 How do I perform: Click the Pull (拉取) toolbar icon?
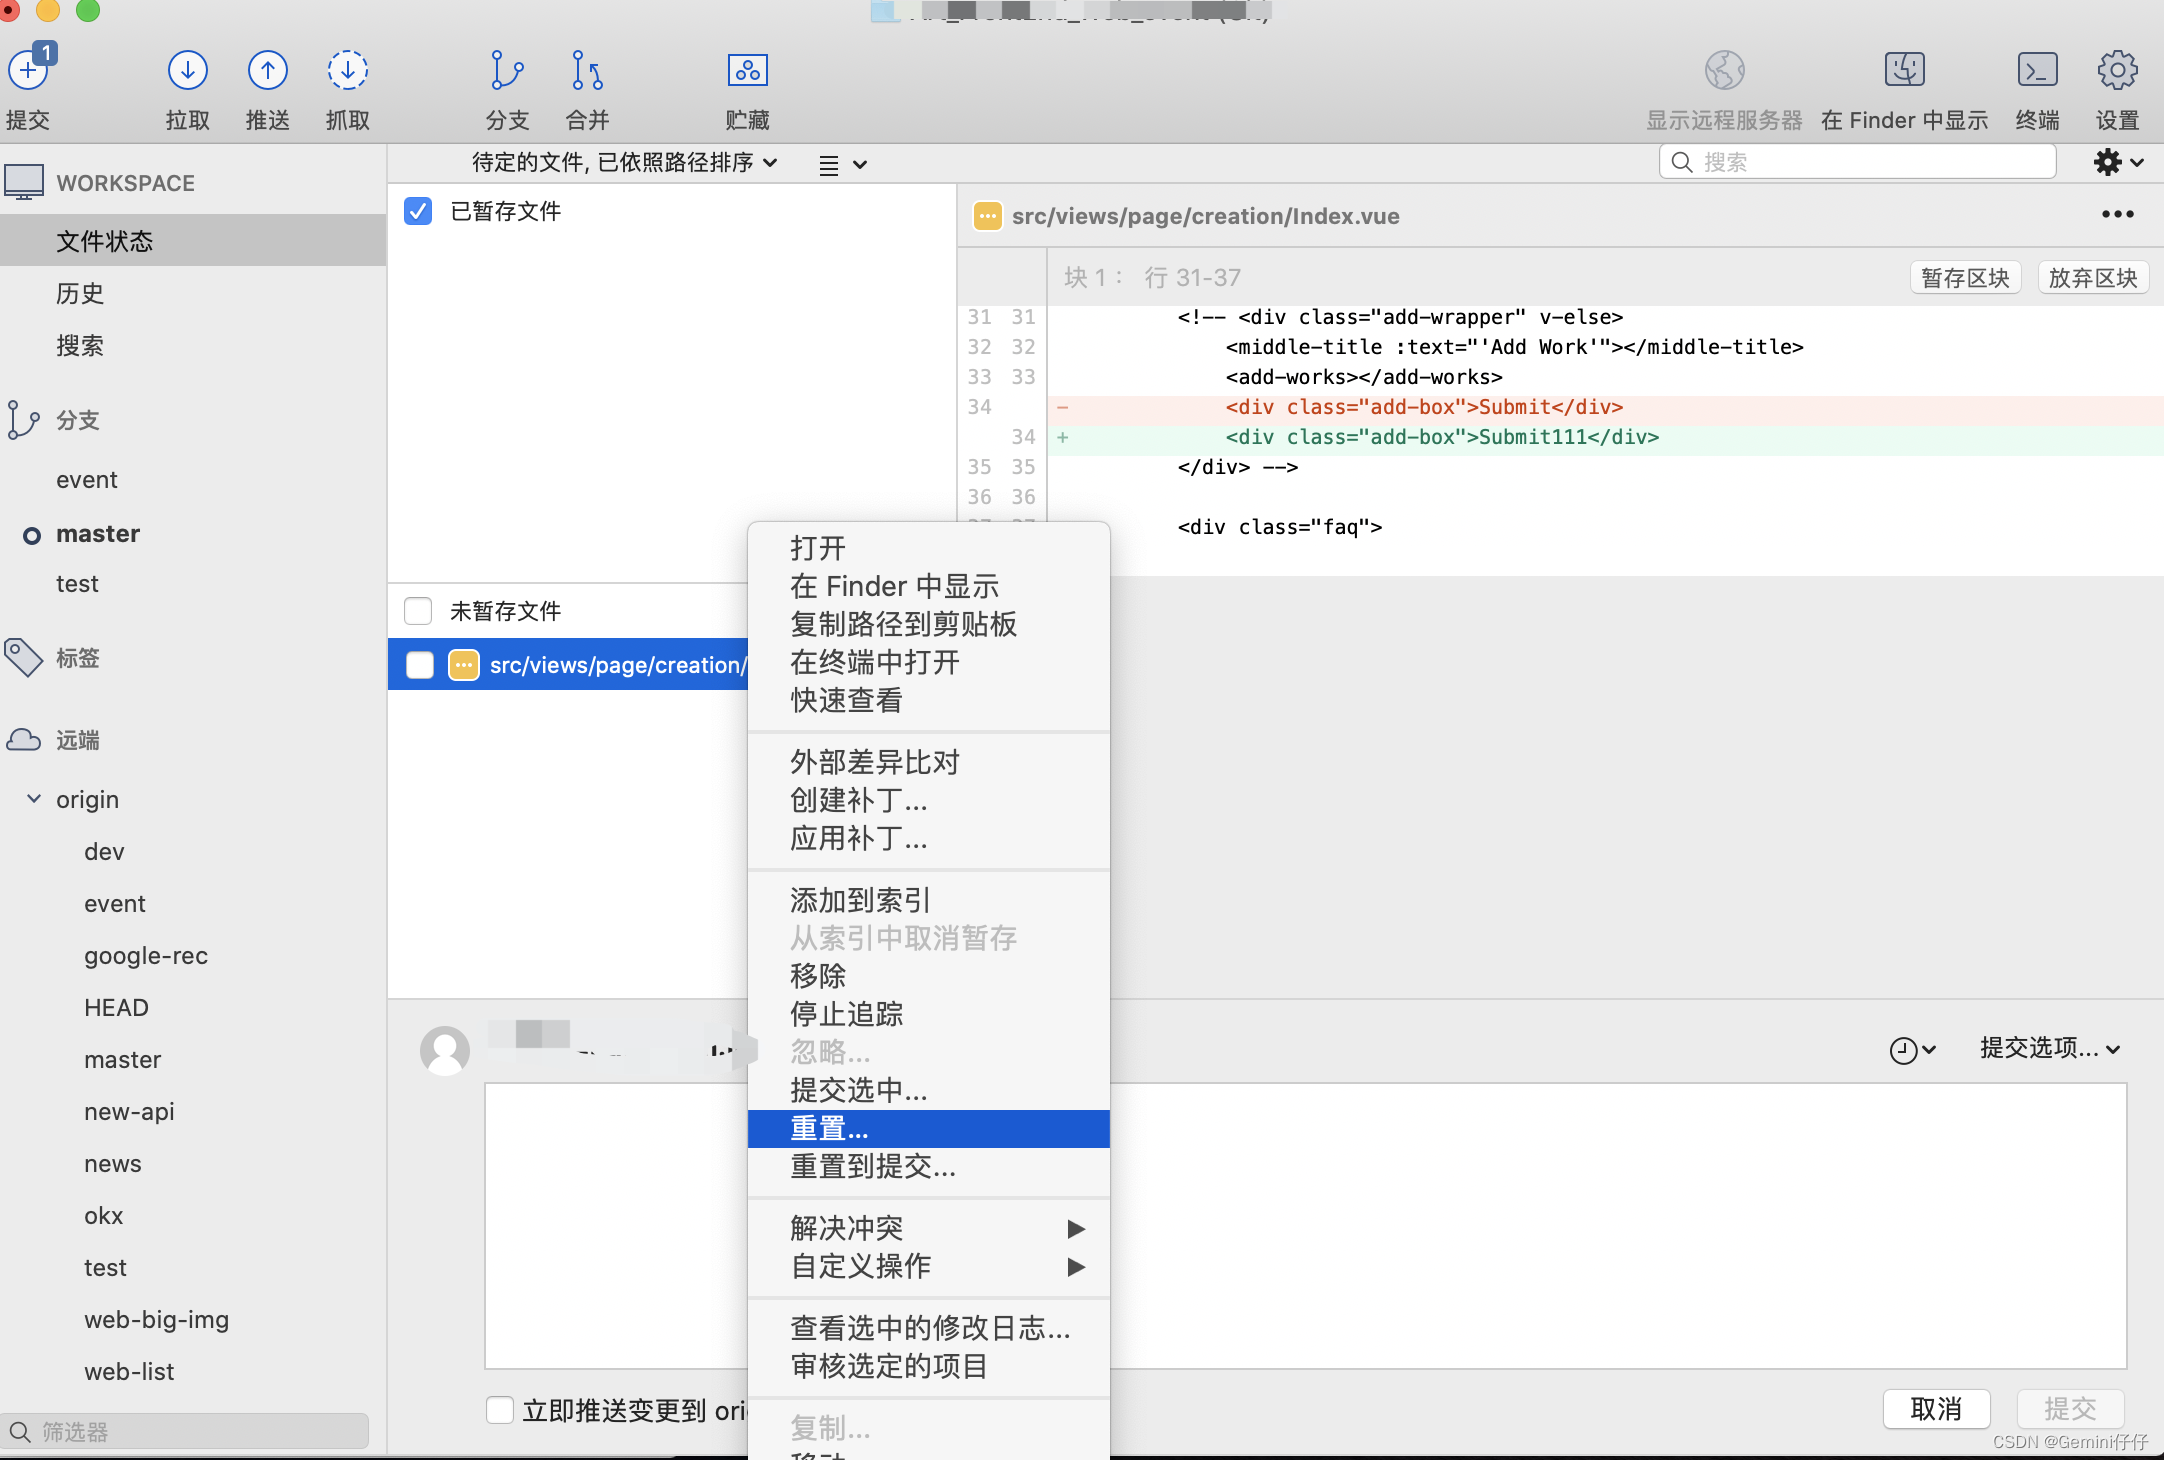pos(188,70)
